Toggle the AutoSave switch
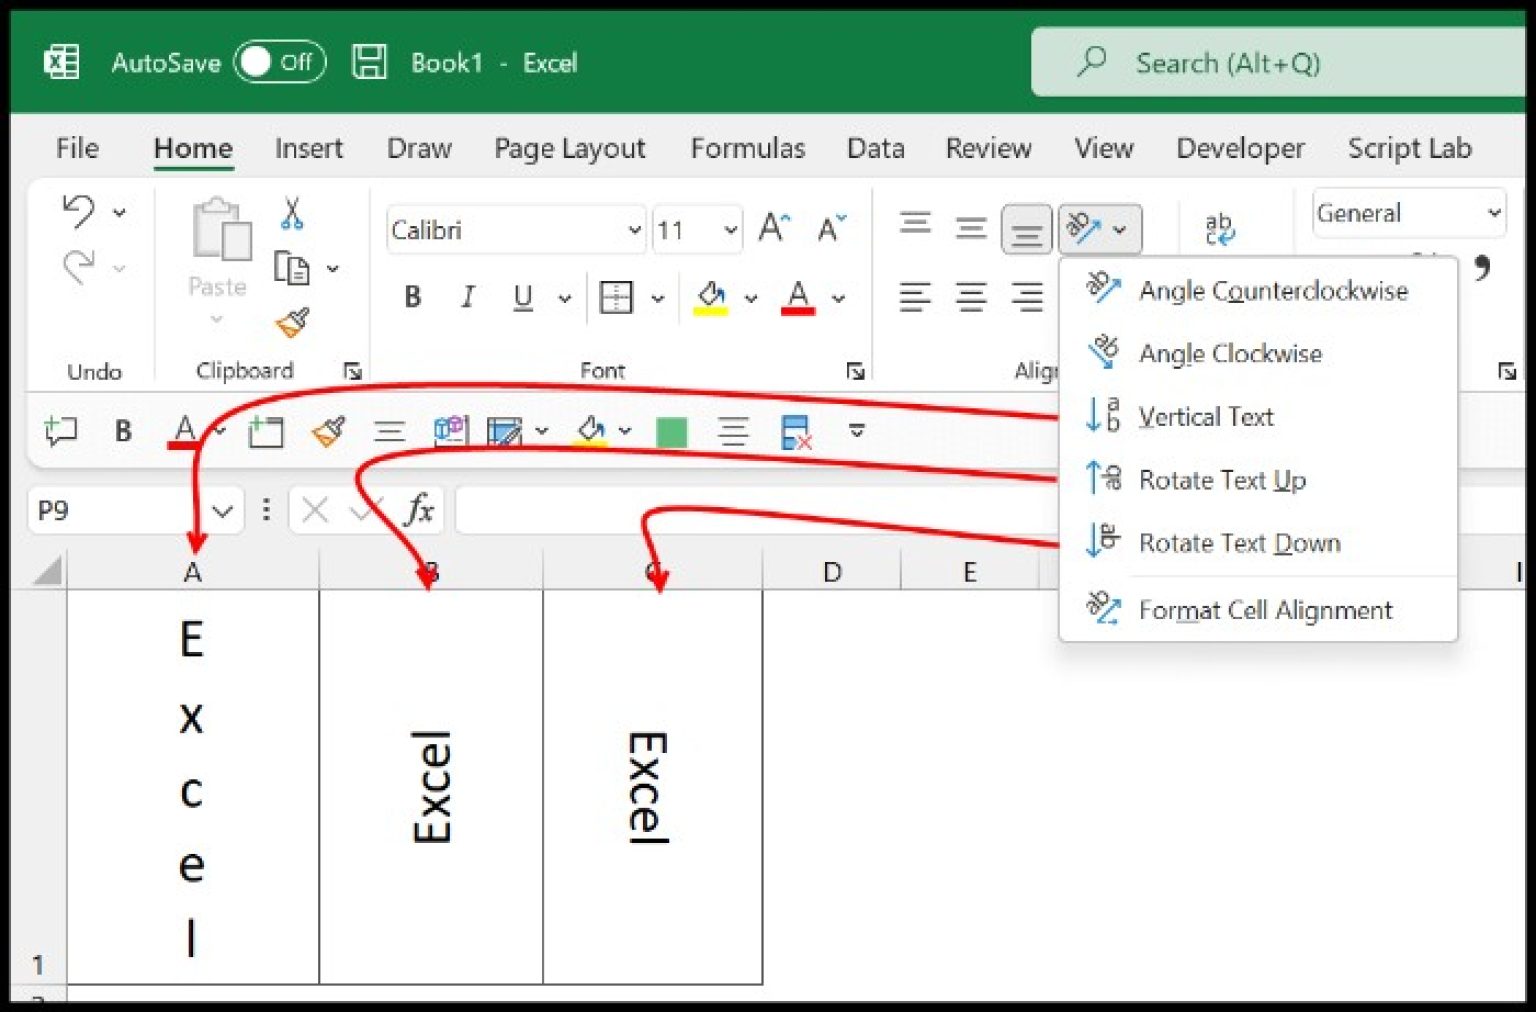 tap(279, 62)
